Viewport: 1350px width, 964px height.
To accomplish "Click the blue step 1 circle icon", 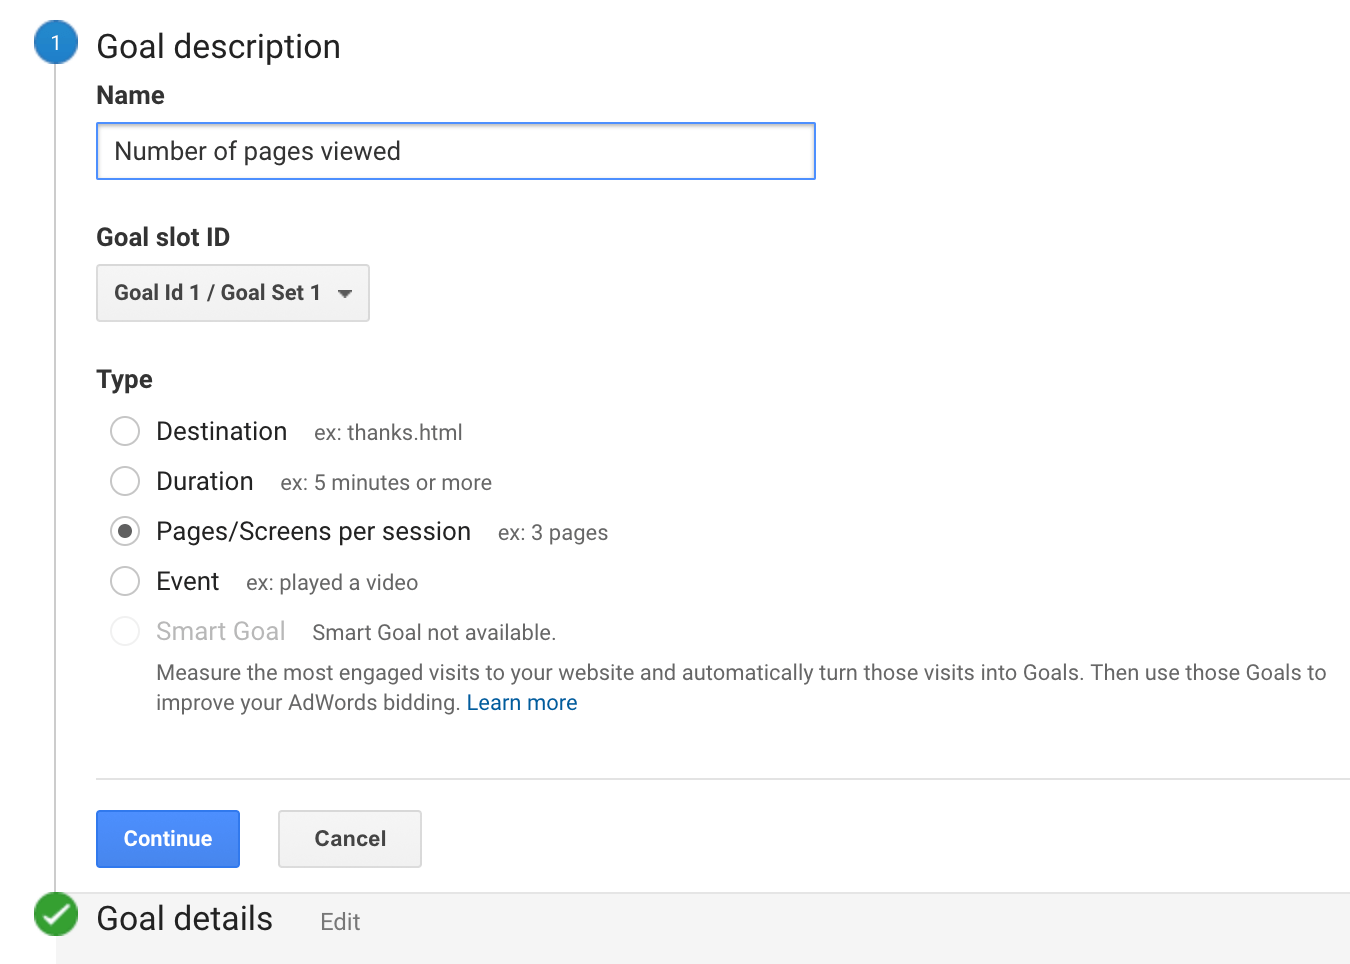I will pyautogui.click(x=56, y=43).
